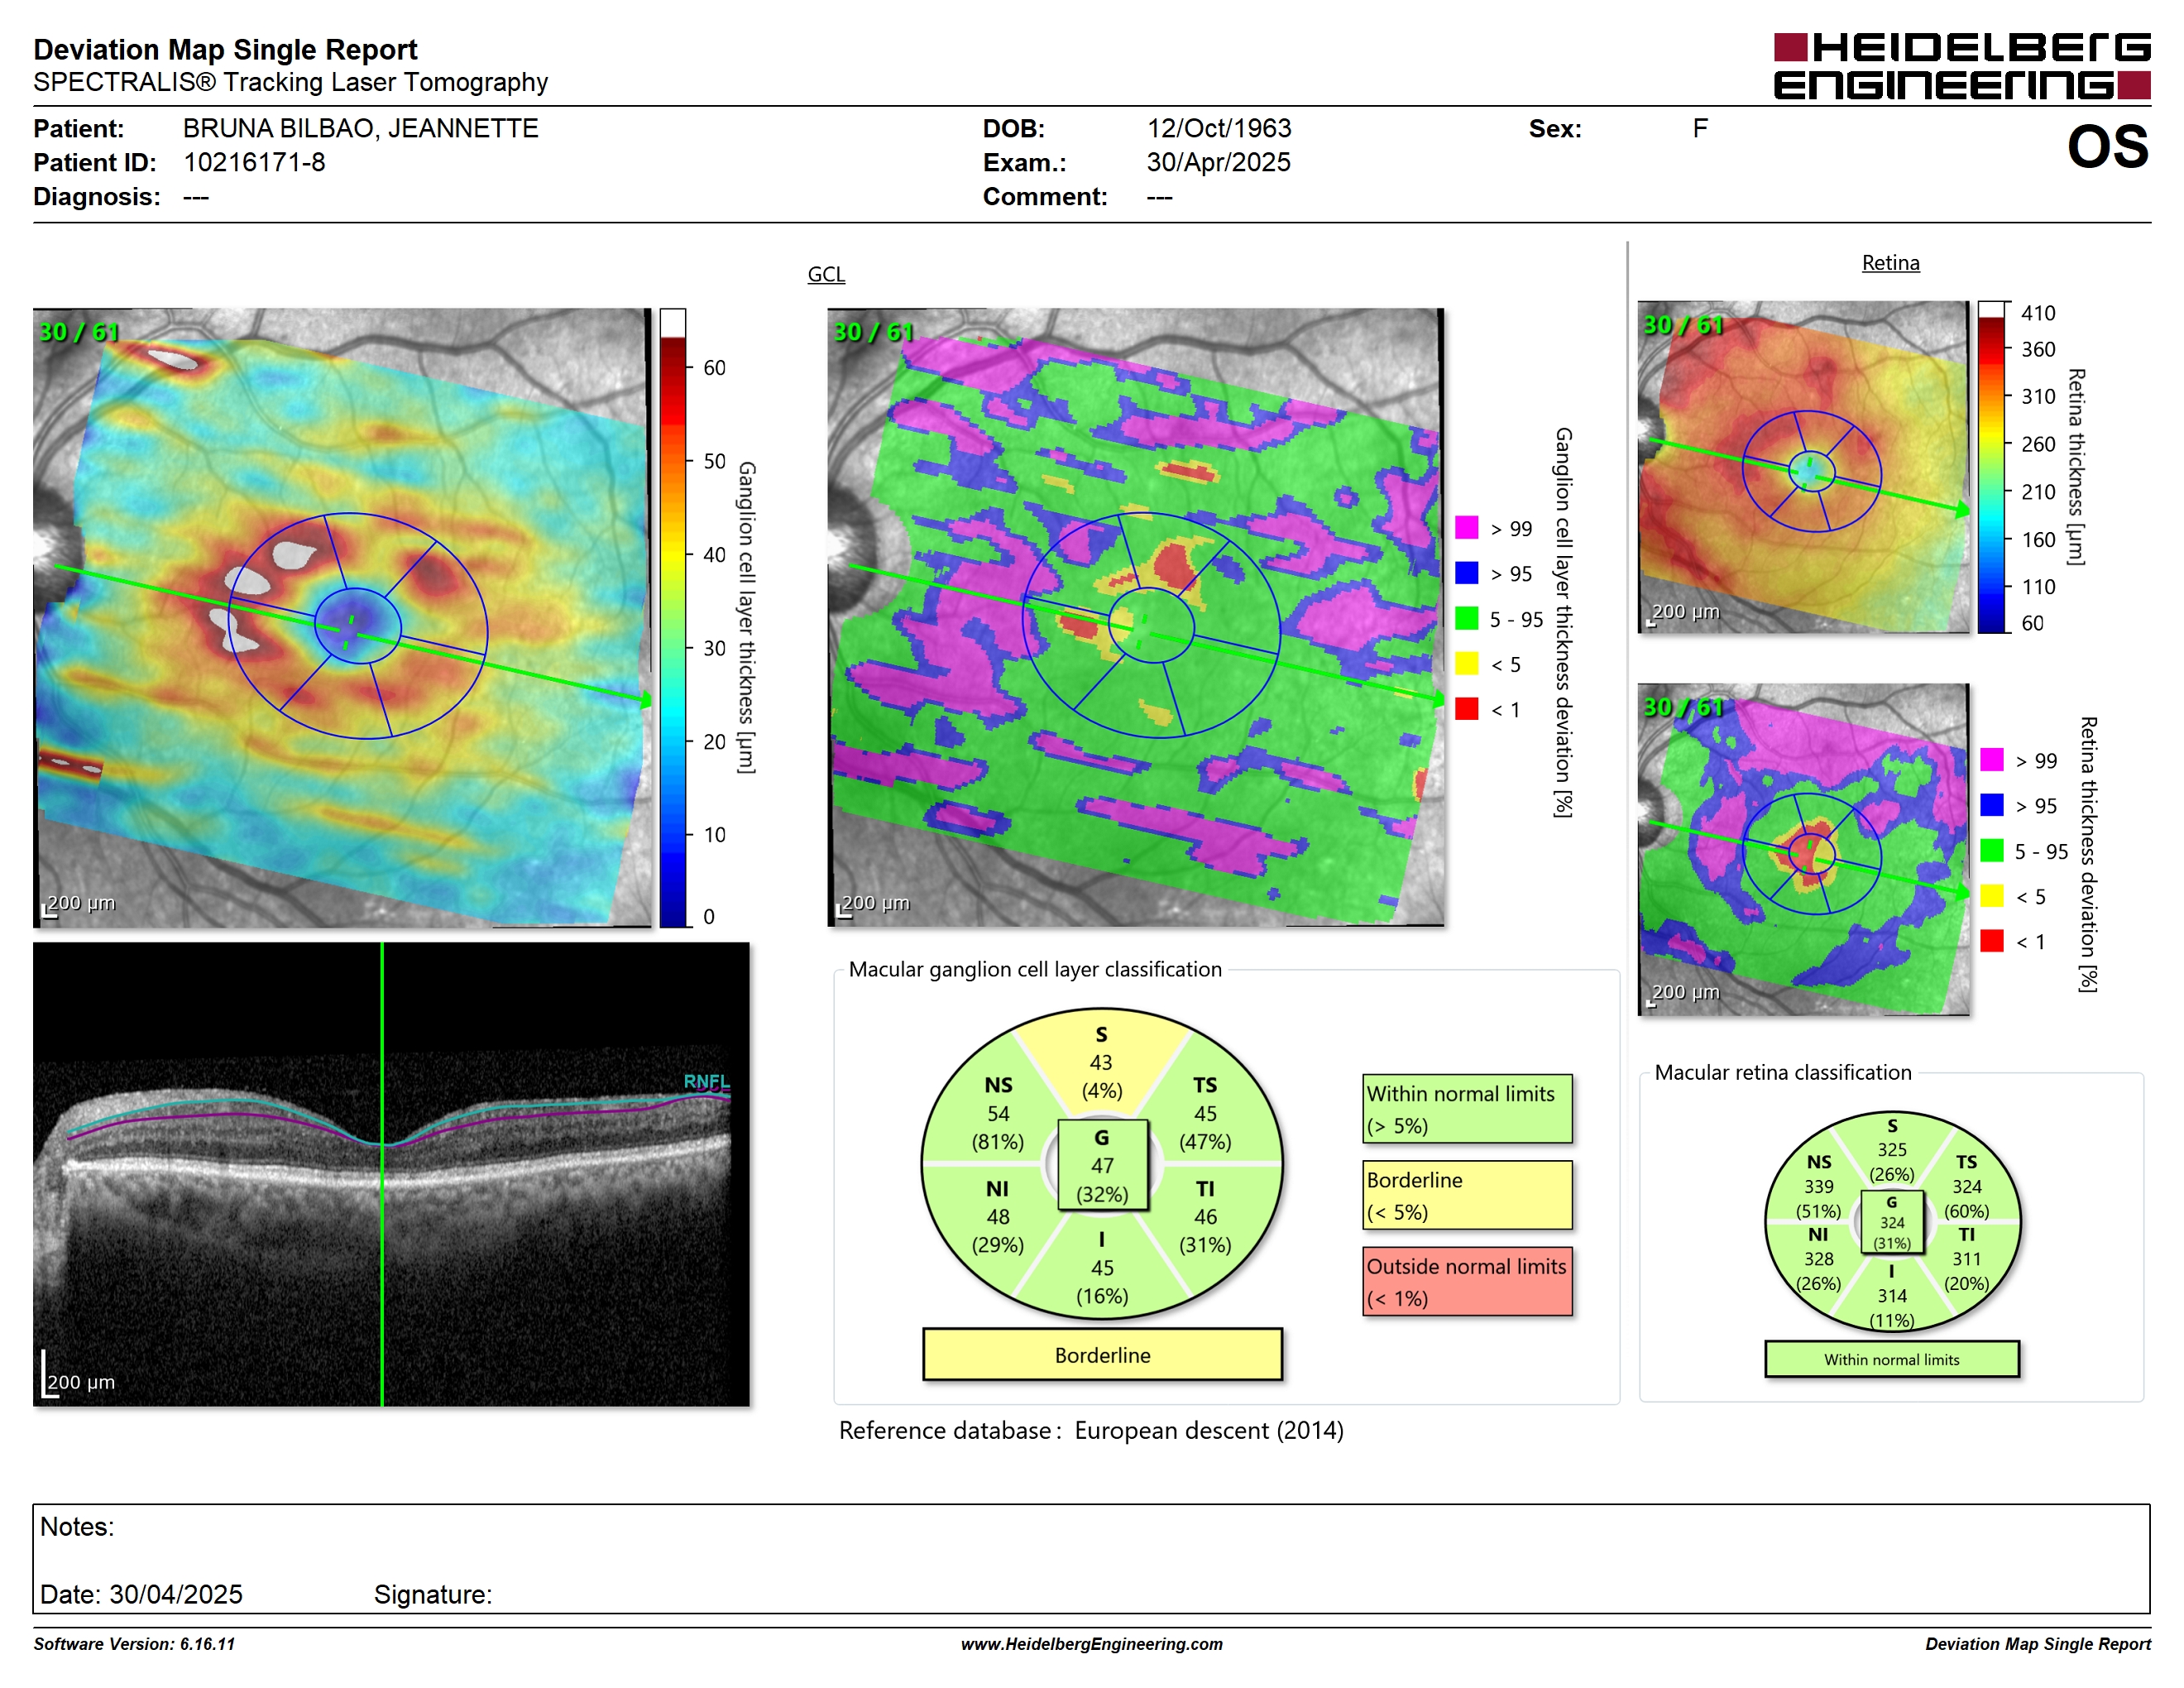Click the Exam date 30/Apr/2025

tap(1218, 162)
